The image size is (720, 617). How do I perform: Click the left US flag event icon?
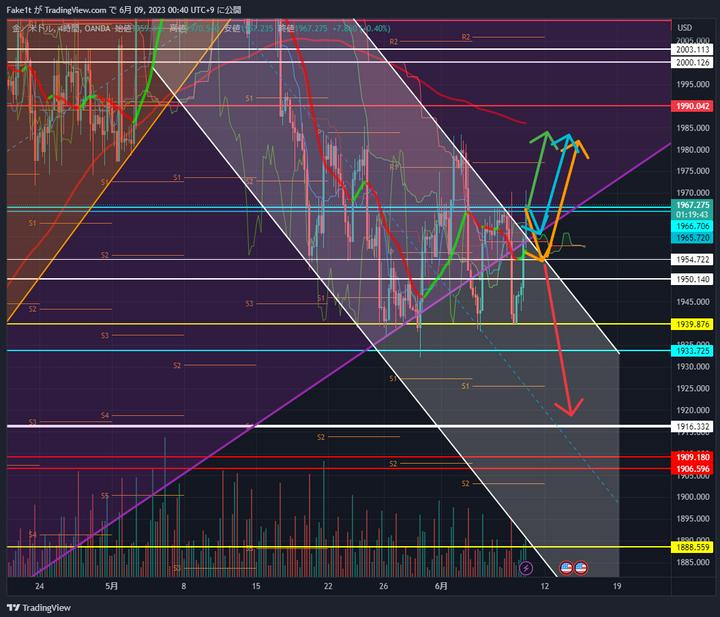click(565, 568)
